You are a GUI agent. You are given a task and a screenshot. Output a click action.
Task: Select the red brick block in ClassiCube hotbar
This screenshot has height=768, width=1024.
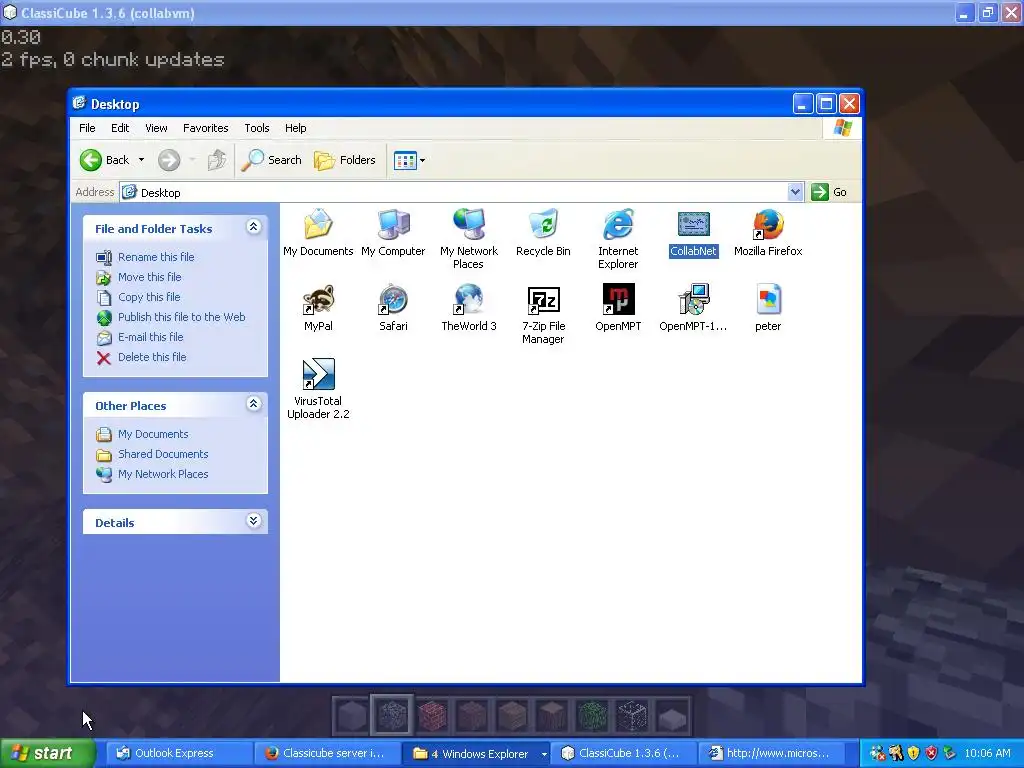pyautogui.click(x=432, y=715)
